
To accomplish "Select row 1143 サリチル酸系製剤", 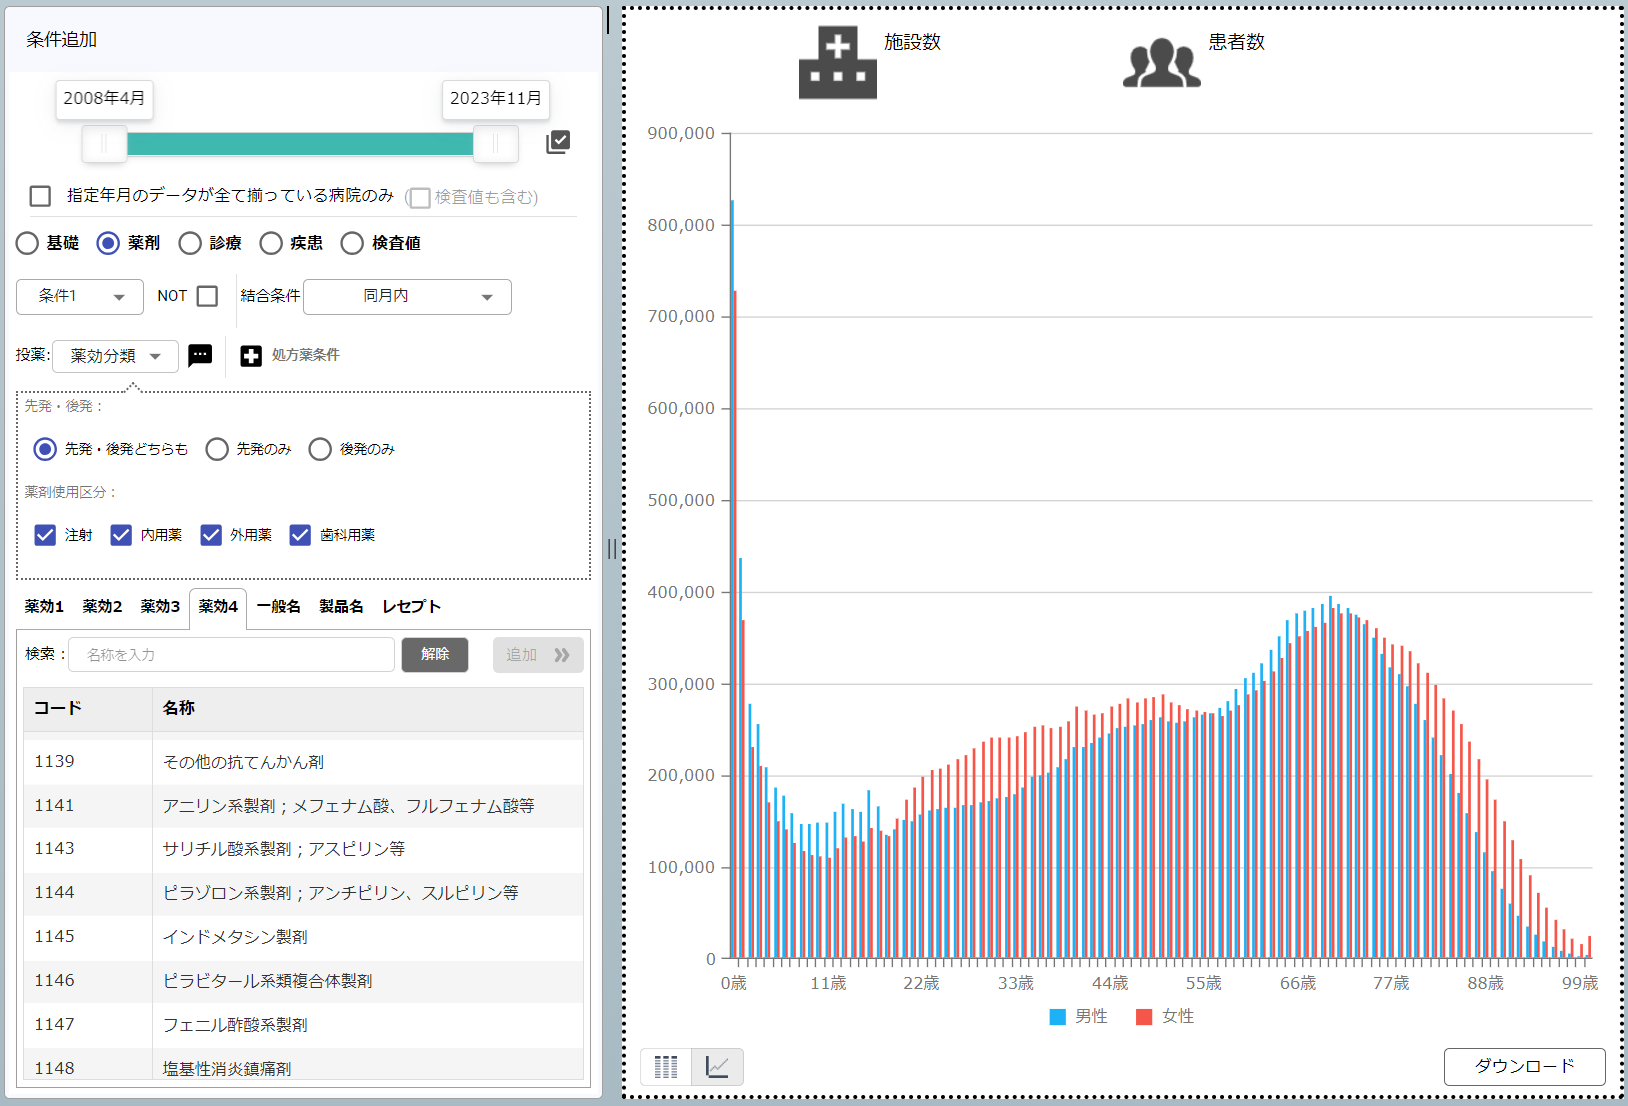I will pos(304,850).
